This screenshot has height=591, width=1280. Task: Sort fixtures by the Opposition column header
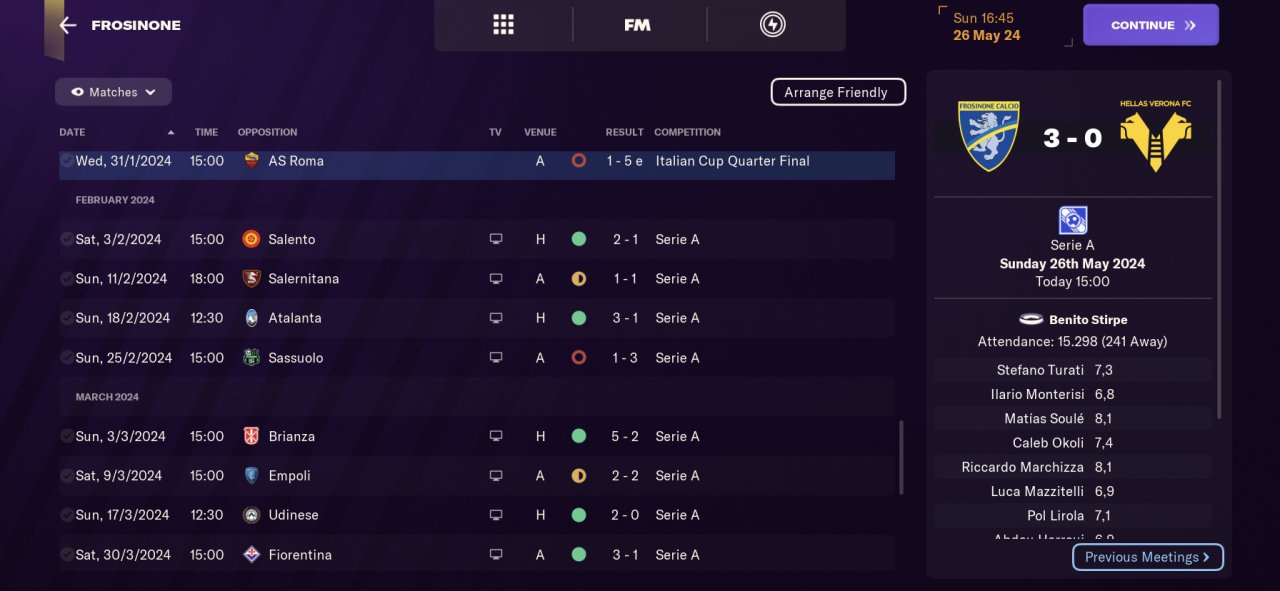tap(267, 132)
